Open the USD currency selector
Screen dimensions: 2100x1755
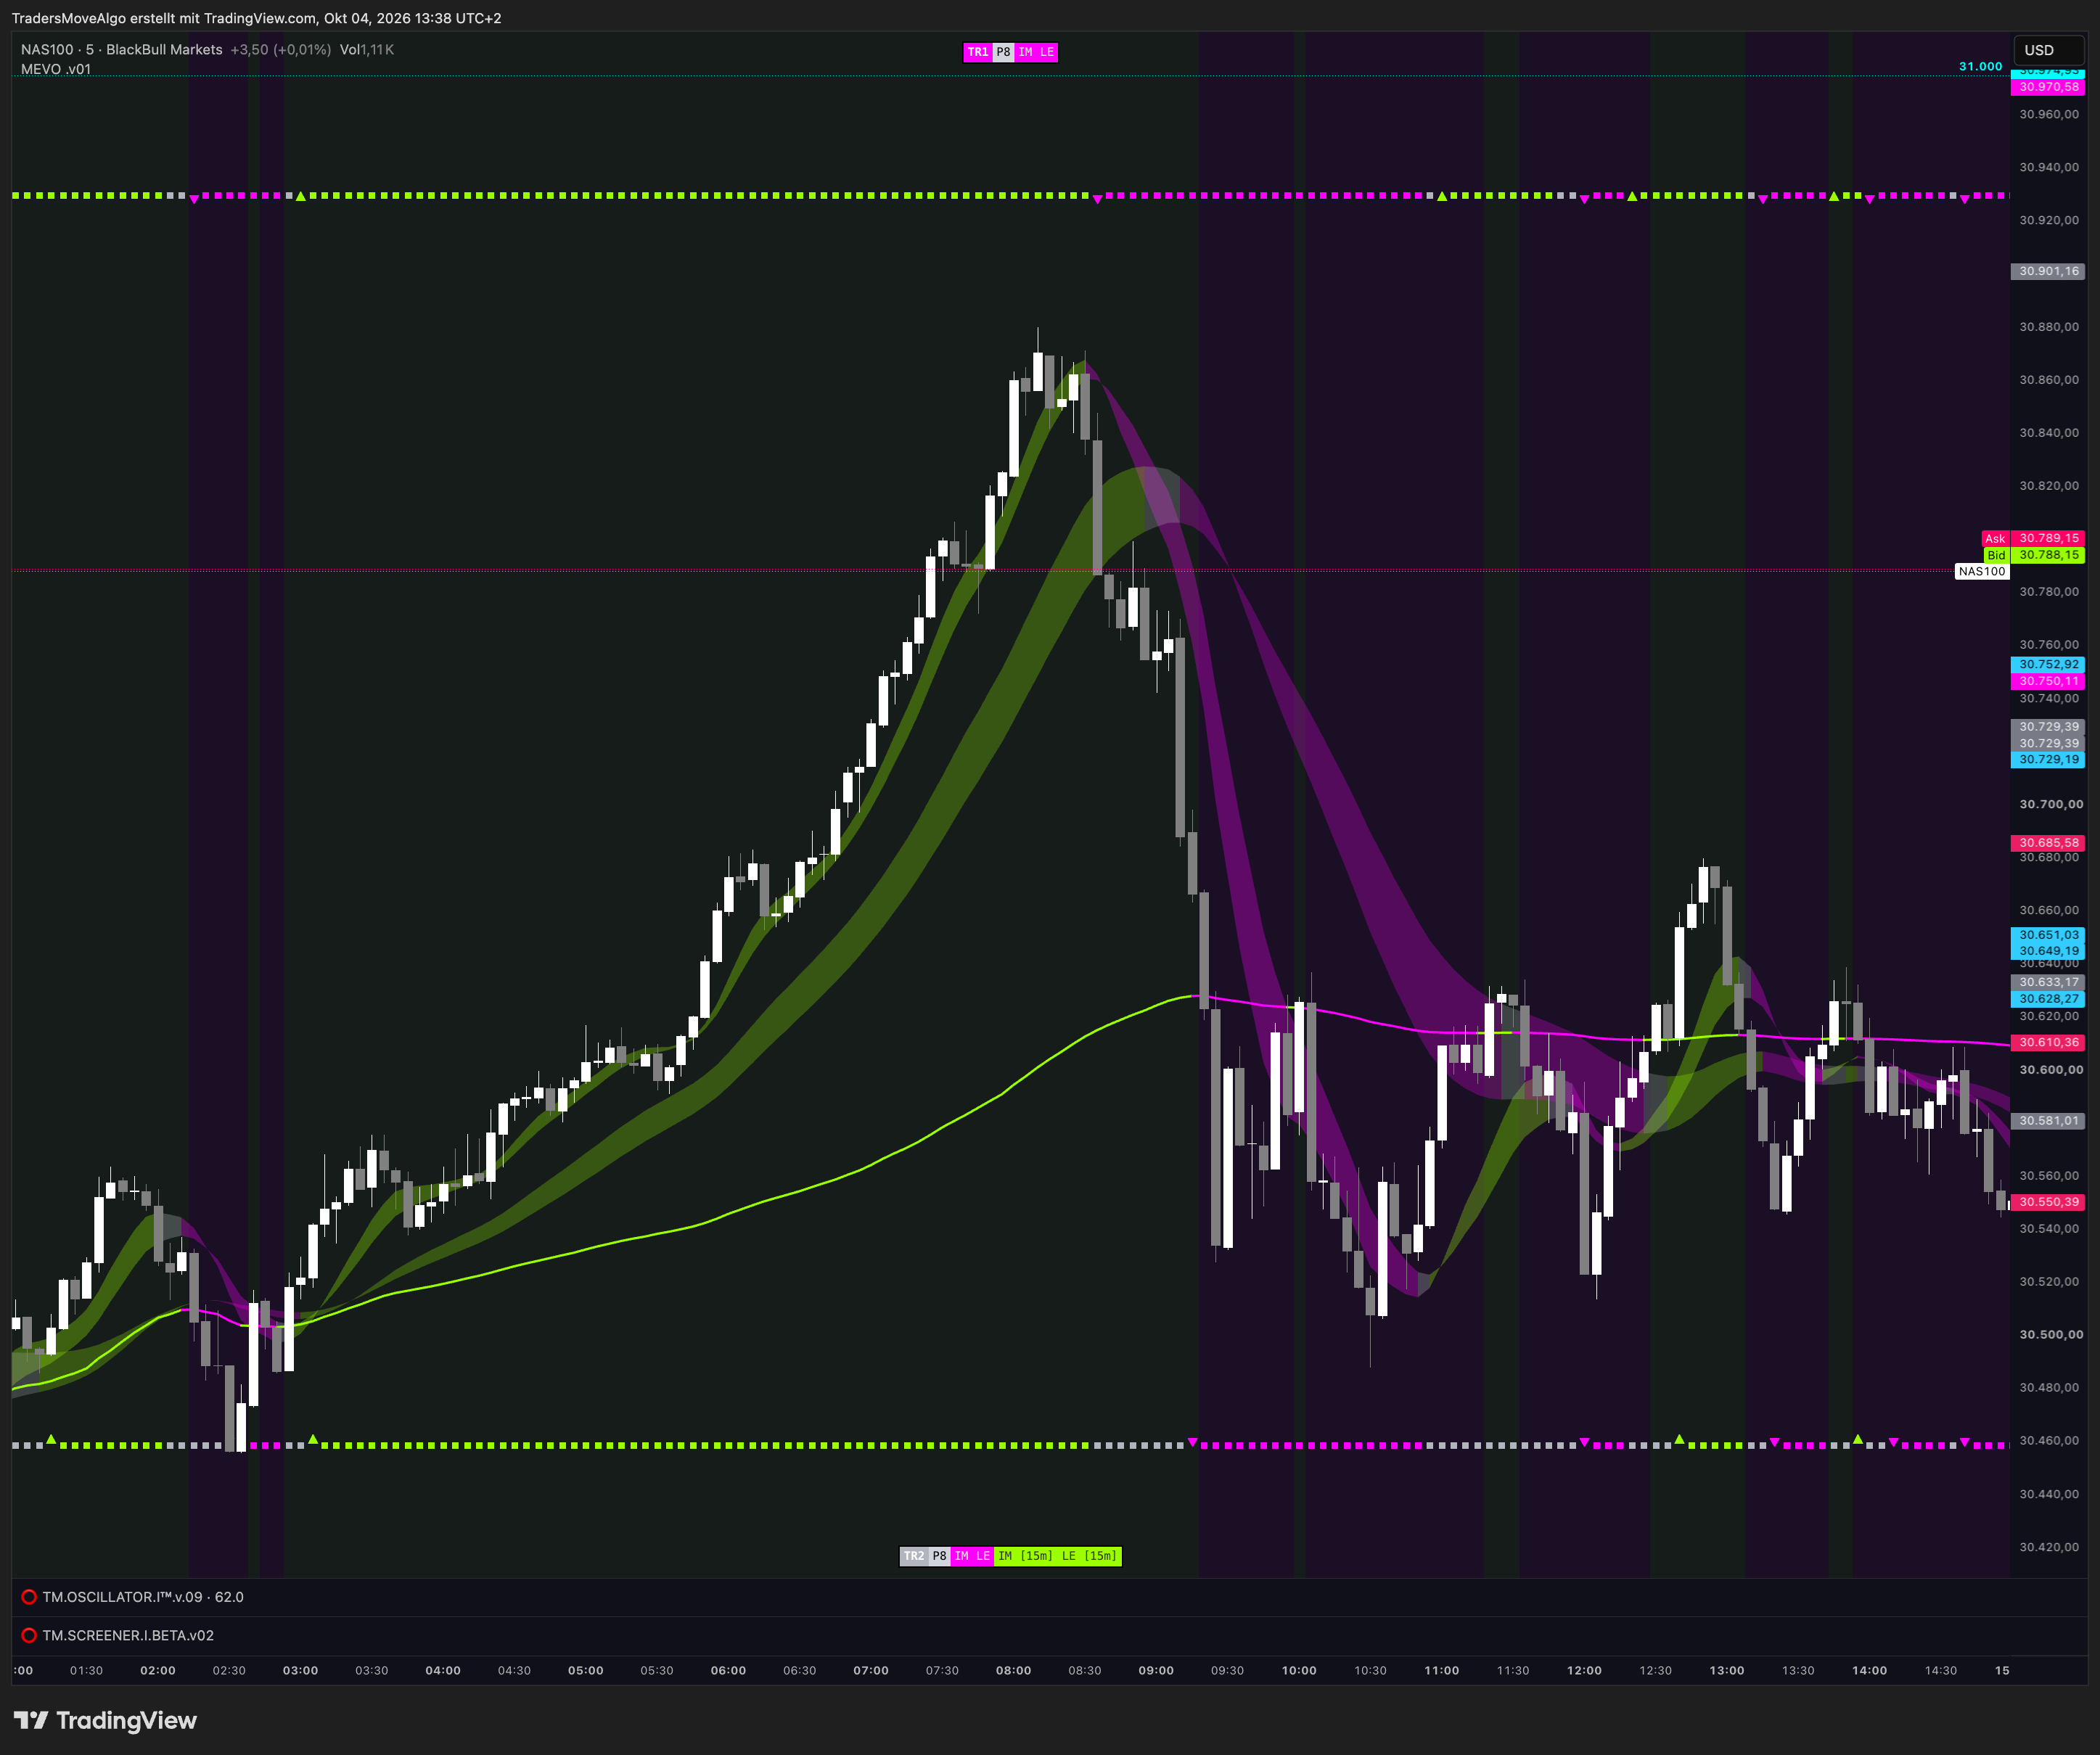pyautogui.click(x=2046, y=50)
